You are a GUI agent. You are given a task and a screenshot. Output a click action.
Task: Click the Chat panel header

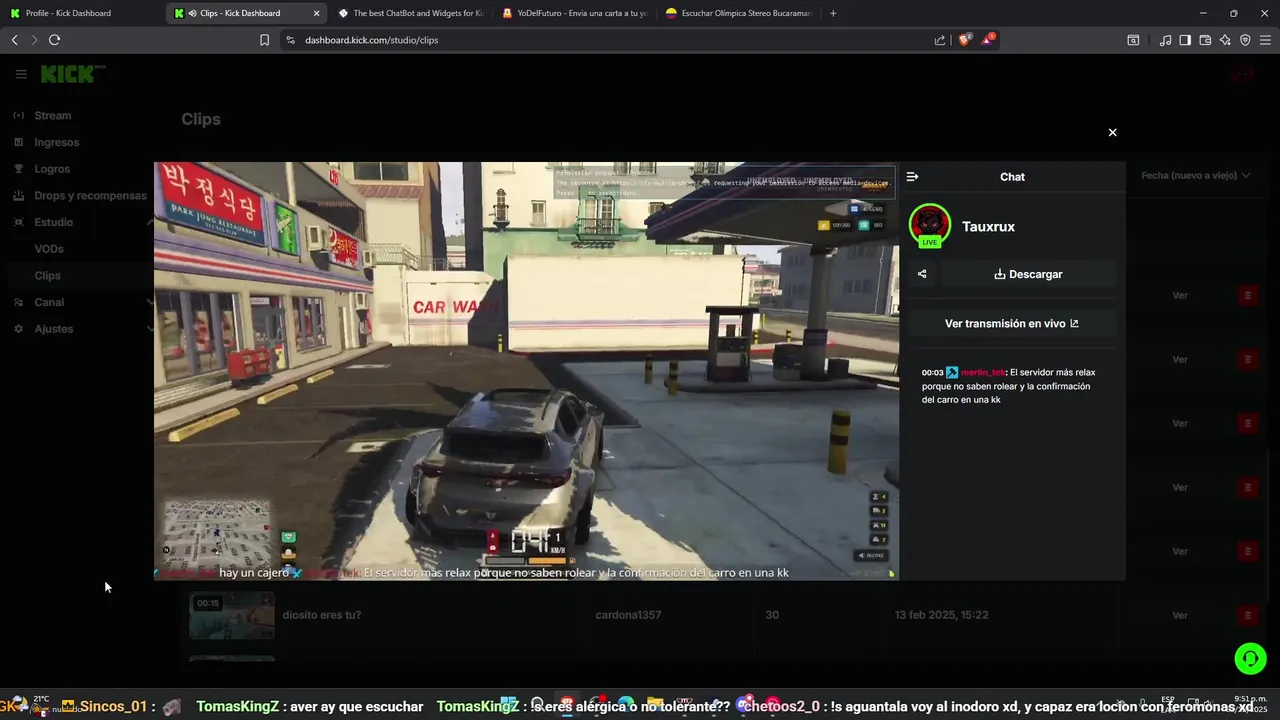1012,177
